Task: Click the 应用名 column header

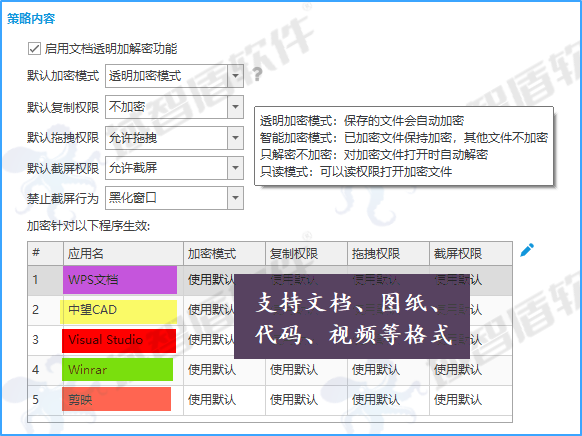Action: 123,253
